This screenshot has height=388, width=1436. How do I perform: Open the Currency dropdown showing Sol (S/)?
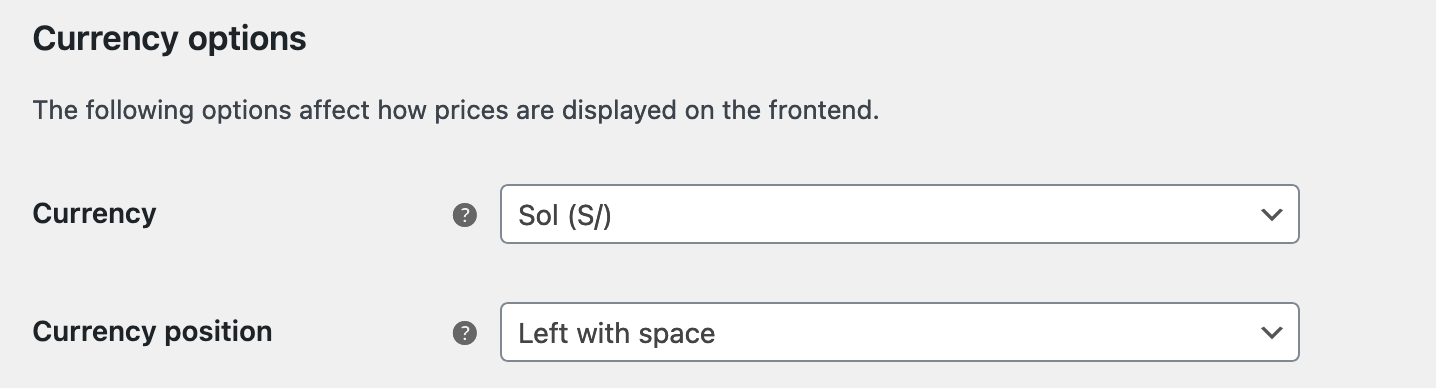point(899,214)
